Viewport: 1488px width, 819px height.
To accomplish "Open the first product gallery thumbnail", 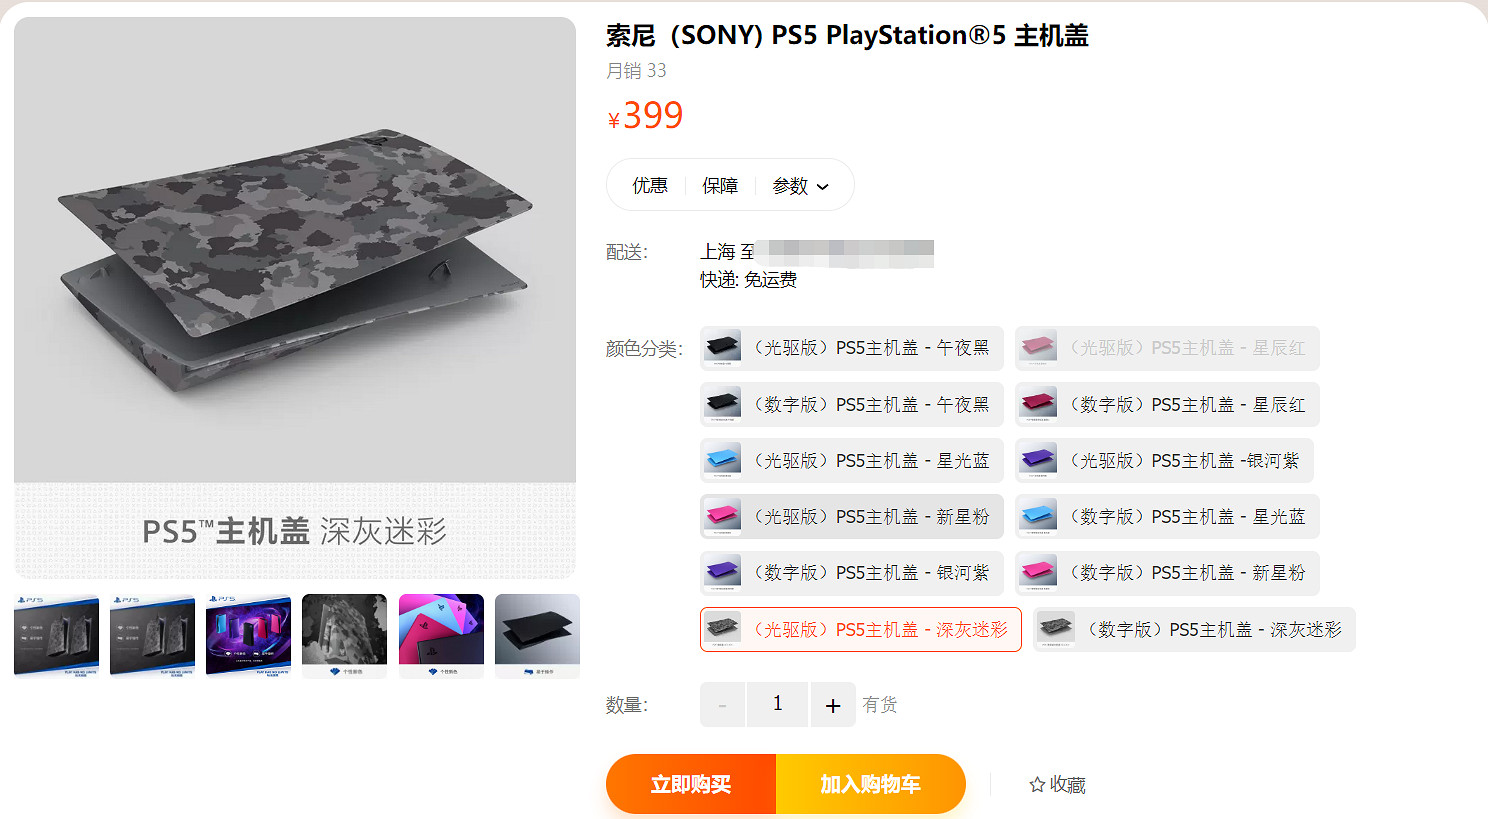I will (56, 635).
